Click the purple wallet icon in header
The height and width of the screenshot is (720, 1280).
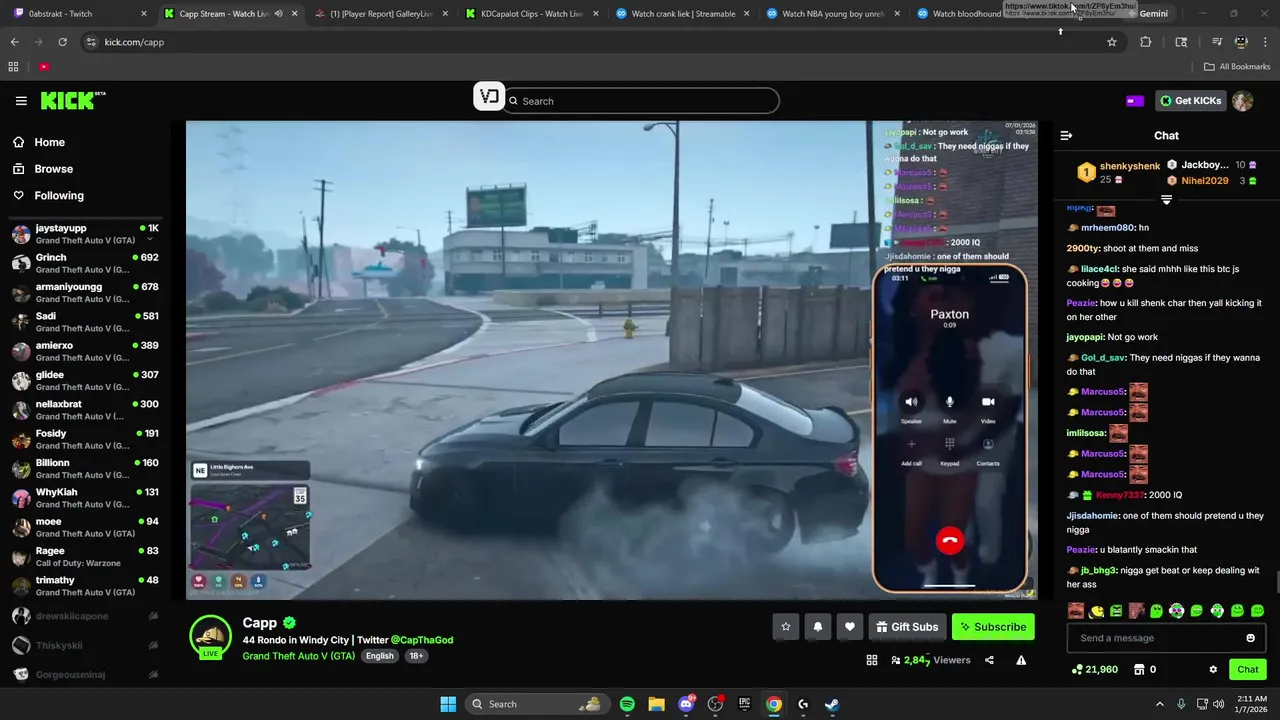point(1135,101)
